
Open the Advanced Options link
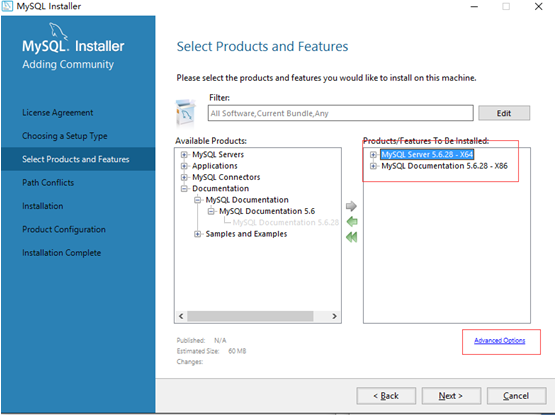[499, 341]
